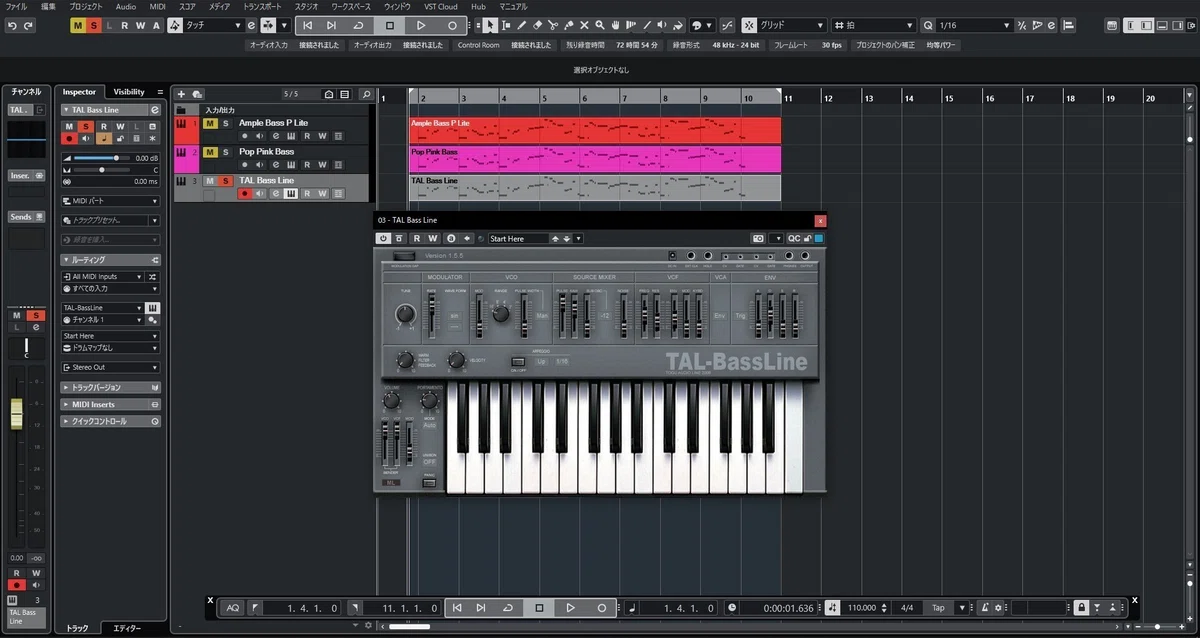Click ruler at bar 11
The width and height of the screenshot is (1200, 638).
tap(788, 98)
